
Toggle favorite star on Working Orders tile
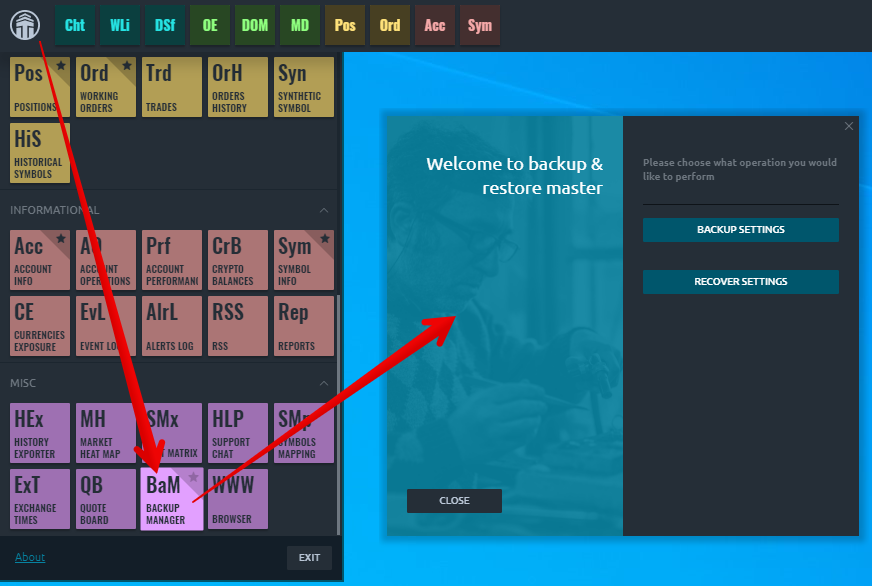pyautogui.click(x=127, y=66)
